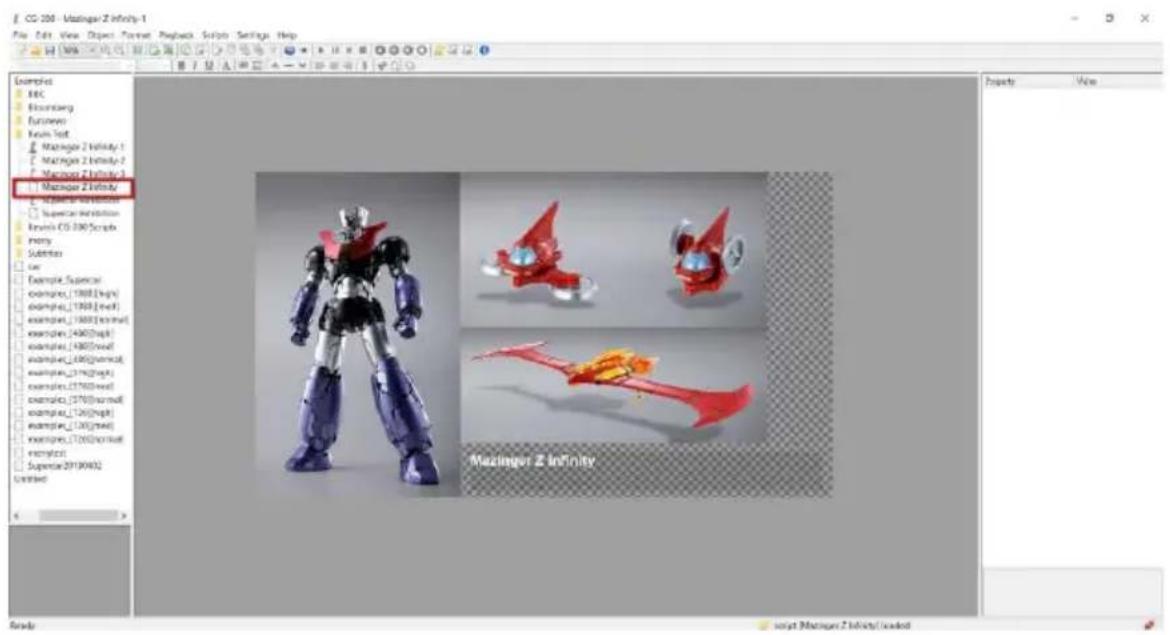Open the Settings menu
This screenshot has height=635, width=1170.
pos(253,35)
